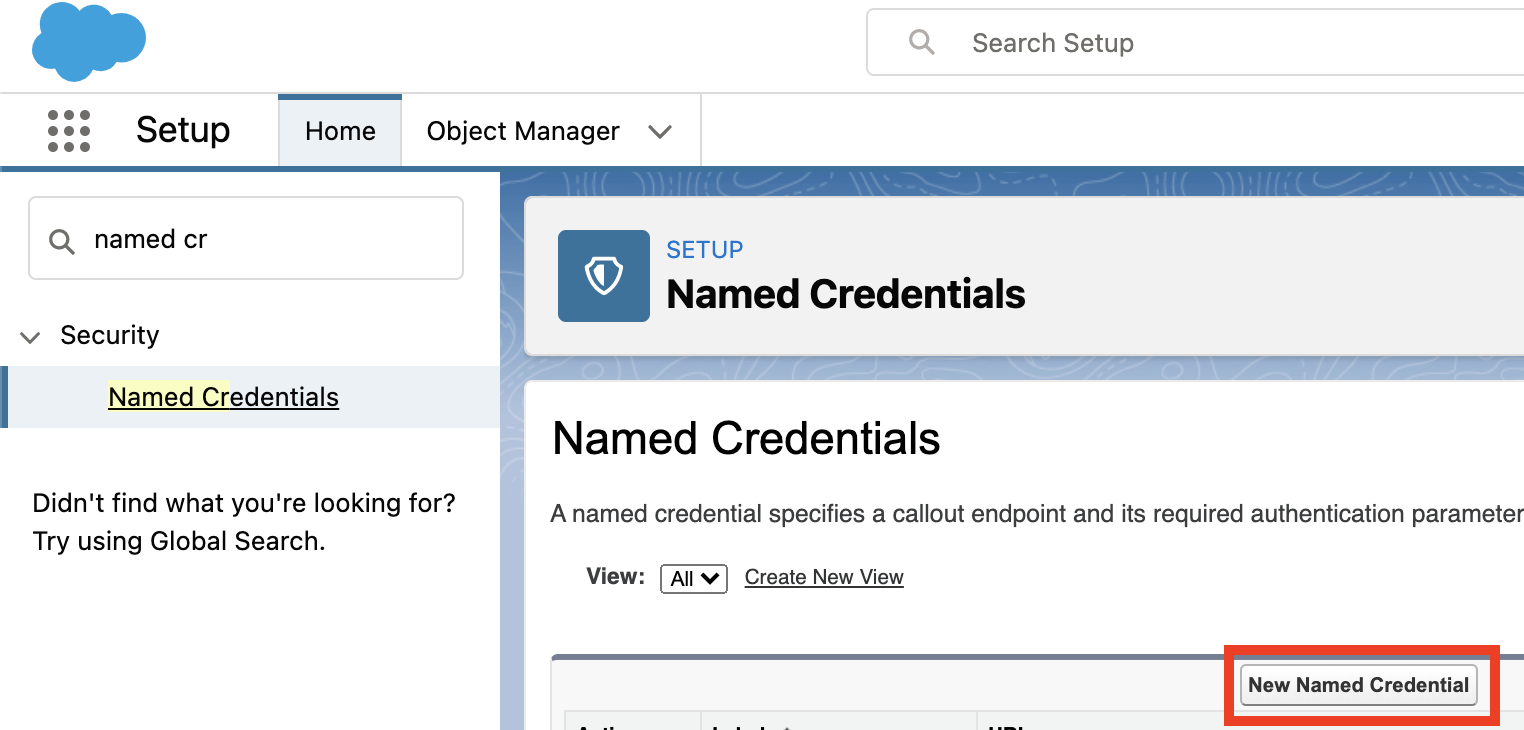Click the large Named Credentials page heading
Screen dimensions: 1524x730
coord(746,438)
